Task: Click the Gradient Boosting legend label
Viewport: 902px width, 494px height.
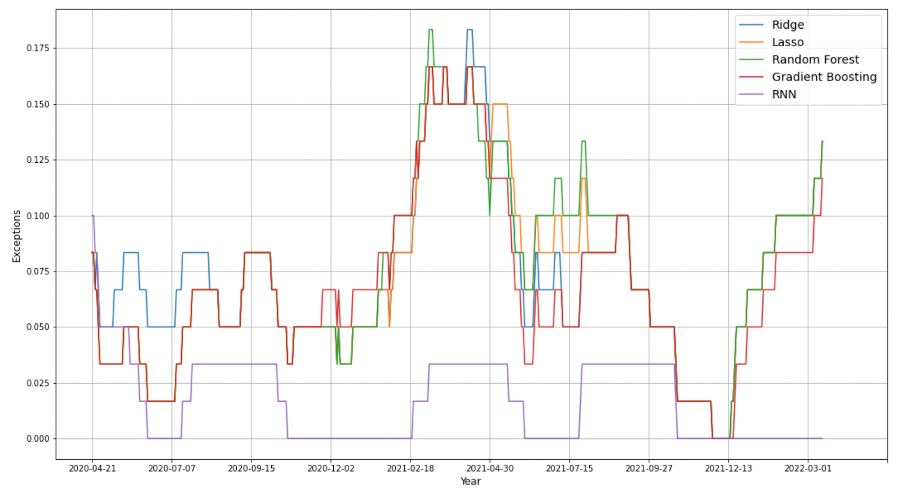Action: 824,77
